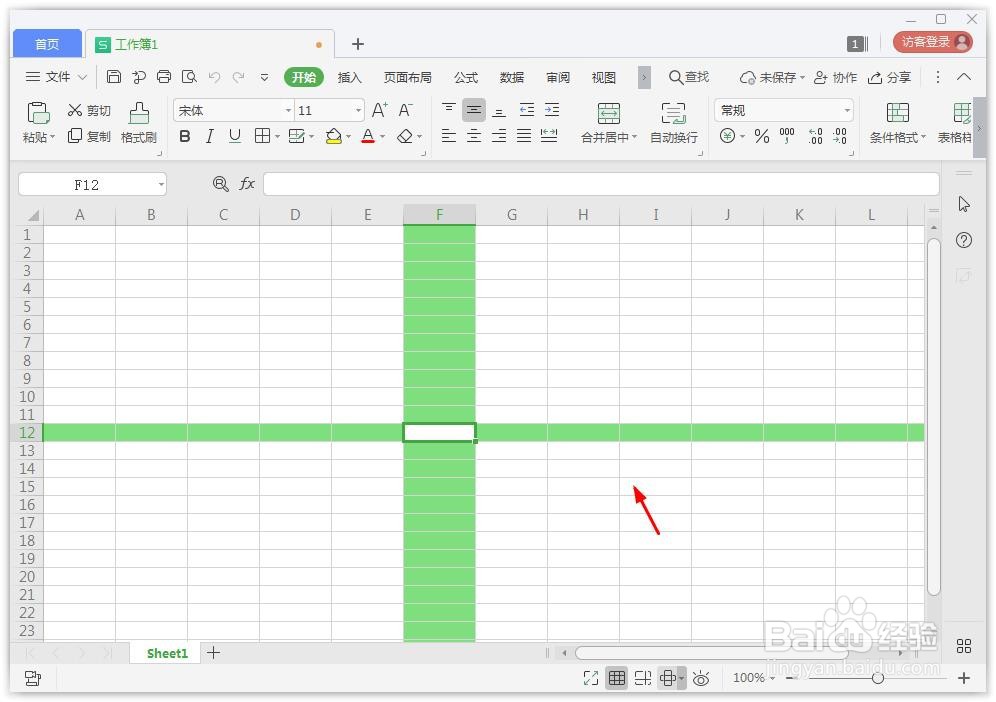Click the Collaborate (协作) button
996x702 pixels.
point(835,78)
